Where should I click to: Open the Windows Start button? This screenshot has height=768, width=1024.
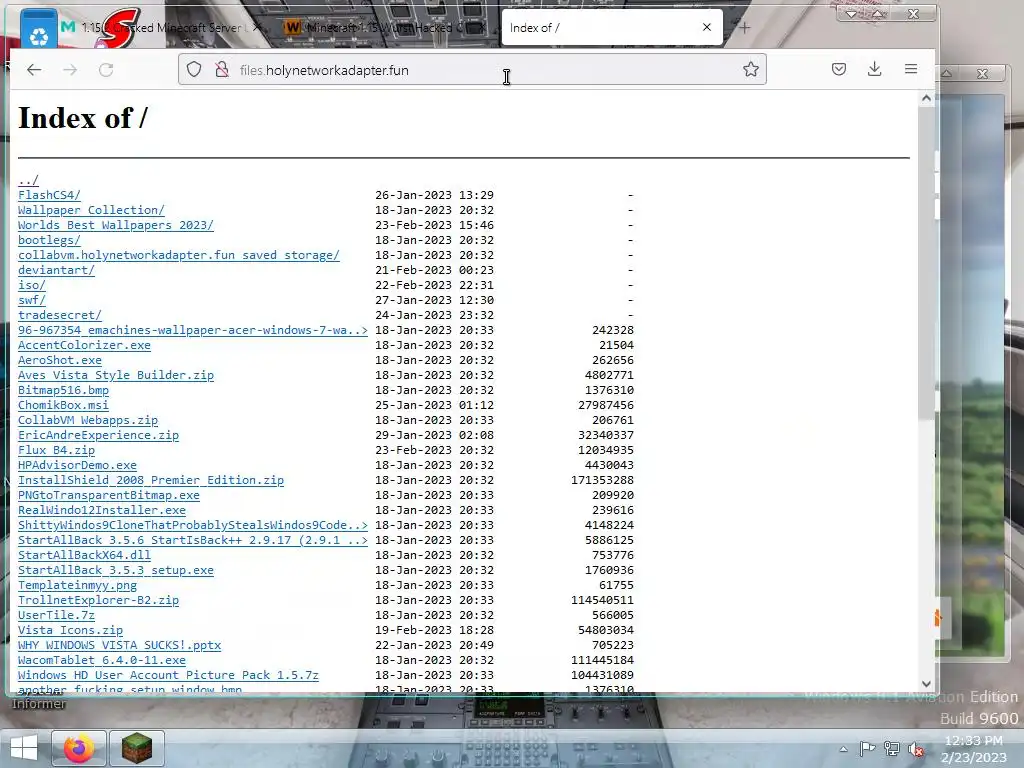coord(24,748)
